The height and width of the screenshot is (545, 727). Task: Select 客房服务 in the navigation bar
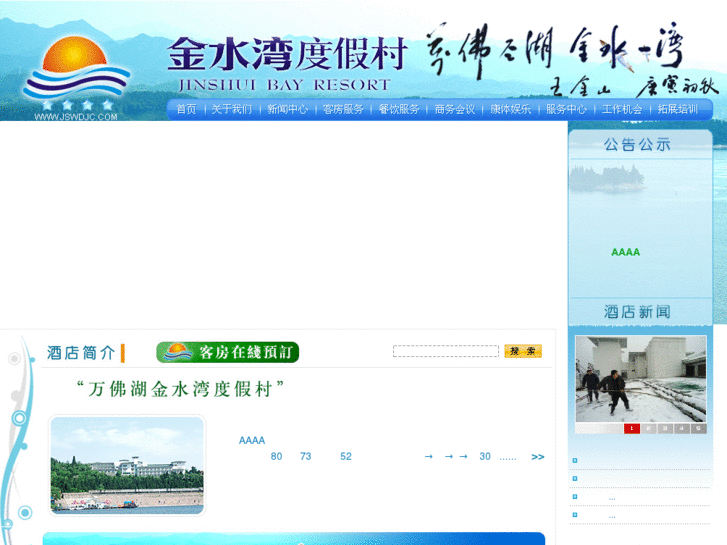pos(343,109)
